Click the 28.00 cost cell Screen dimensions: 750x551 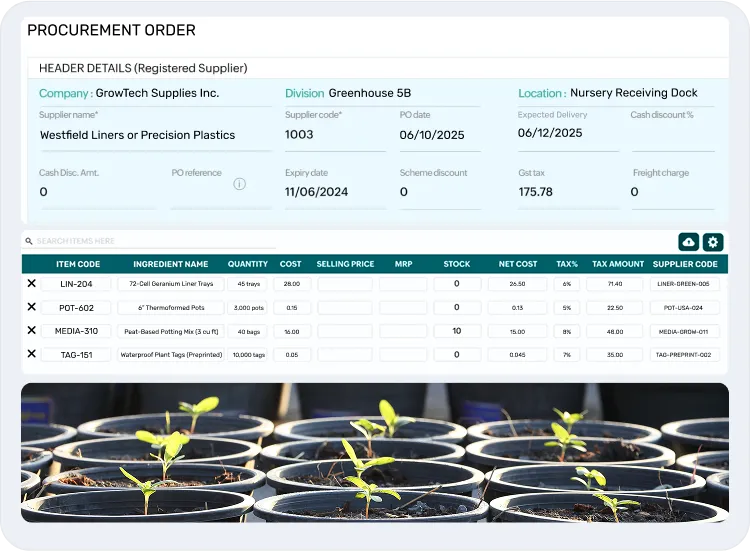click(x=292, y=284)
